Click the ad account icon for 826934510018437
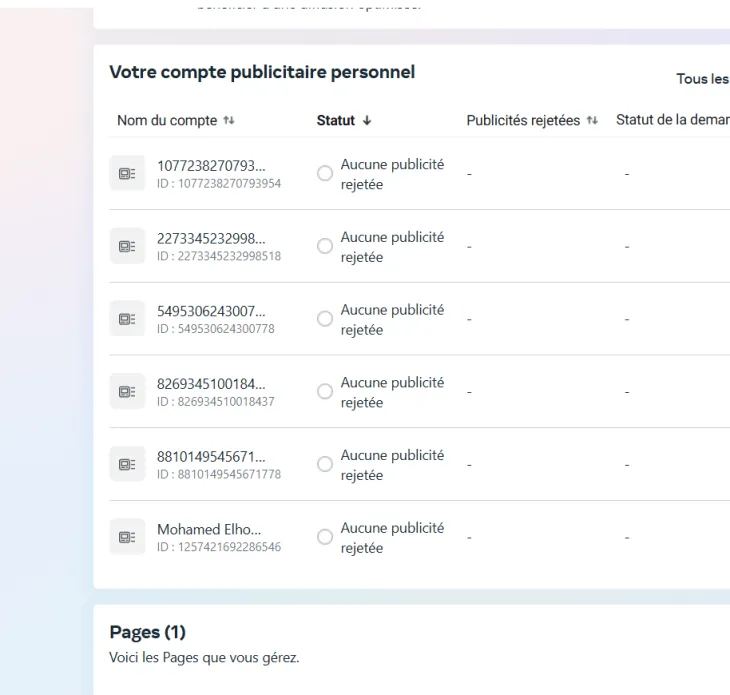The height and width of the screenshot is (695, 730). click(x=127, y=392)
